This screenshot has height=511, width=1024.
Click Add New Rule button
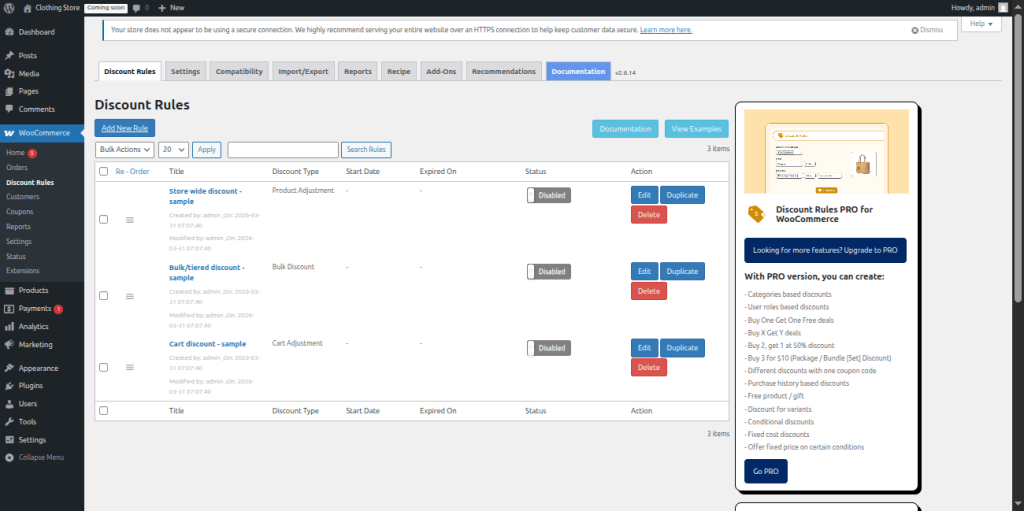(x=125, y=128)
